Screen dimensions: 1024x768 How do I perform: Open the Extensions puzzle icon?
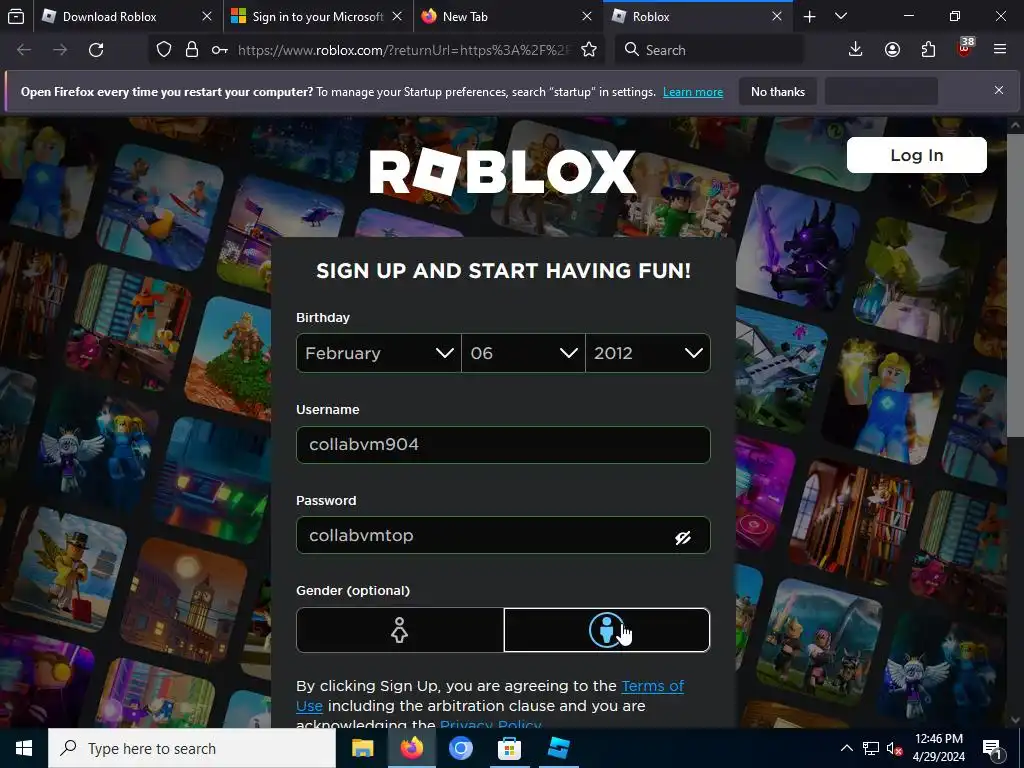point(928,50)
